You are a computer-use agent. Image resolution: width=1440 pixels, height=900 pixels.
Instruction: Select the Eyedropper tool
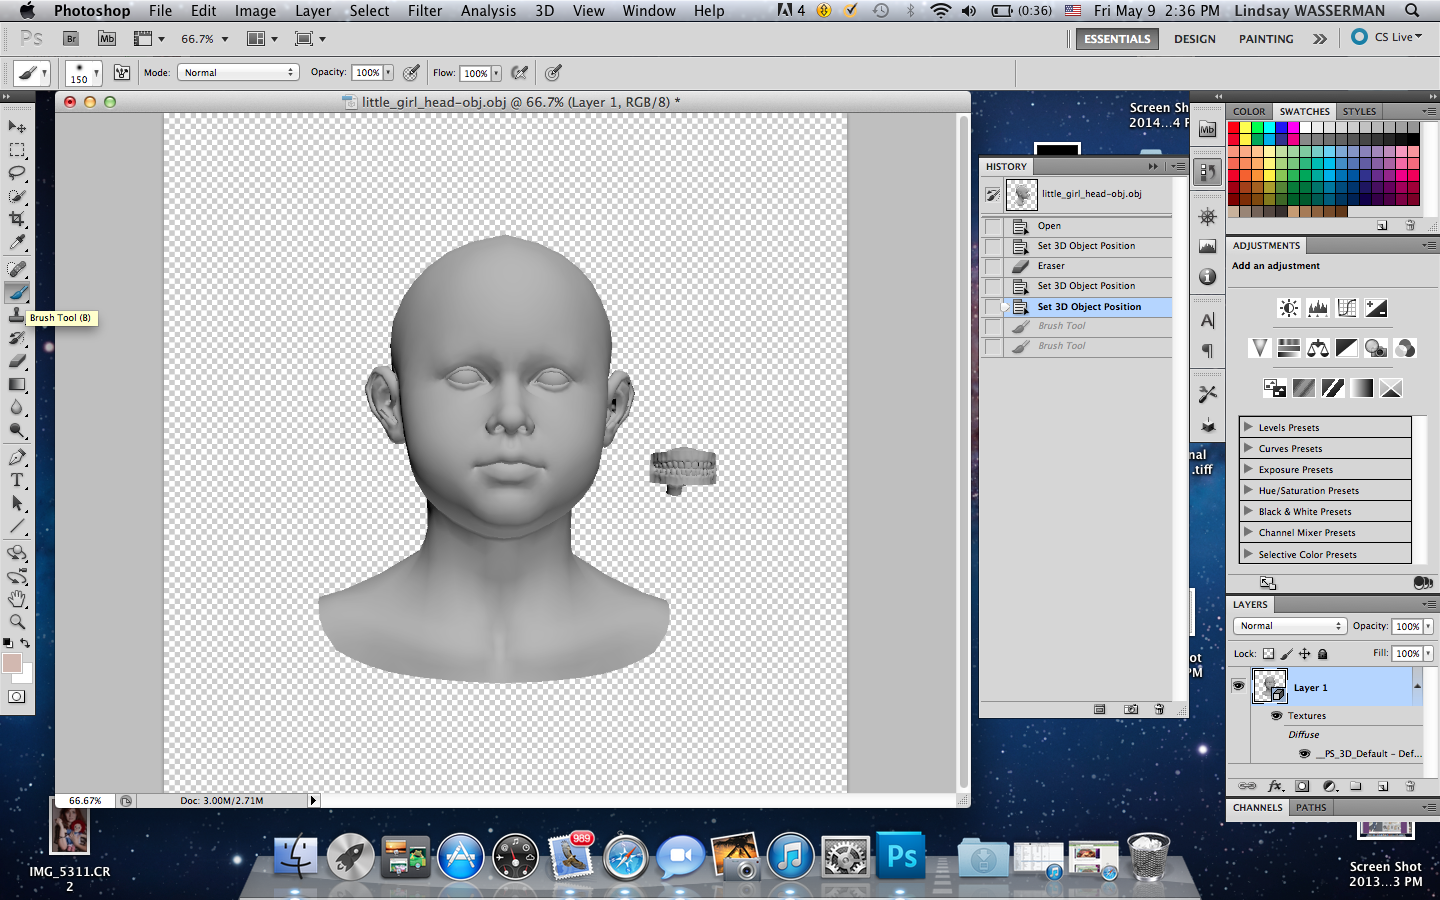tap(17, 243)
